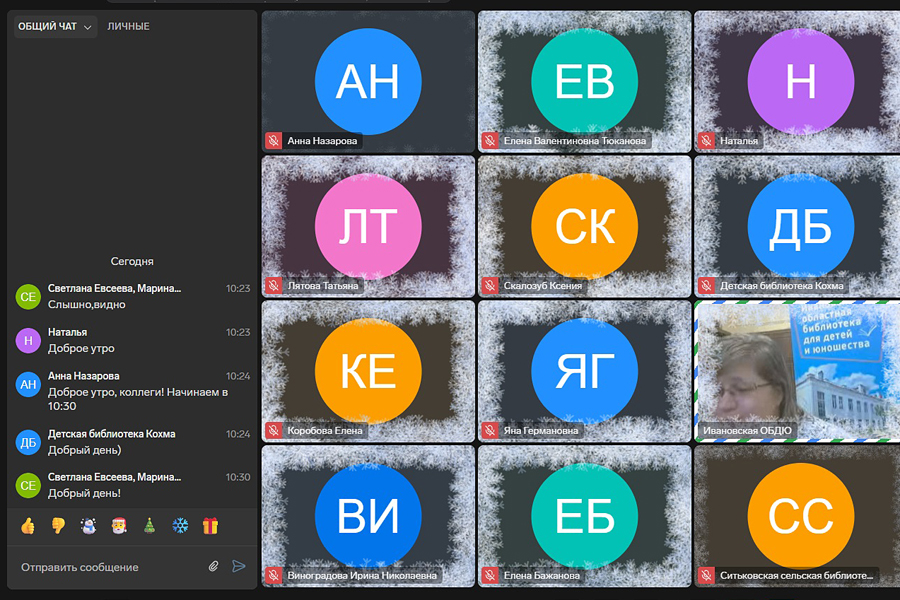This screenshot has height=600, width=900.
Task: Toggle muted mic icon for Елена Бажанова
Action: point(489,575)
